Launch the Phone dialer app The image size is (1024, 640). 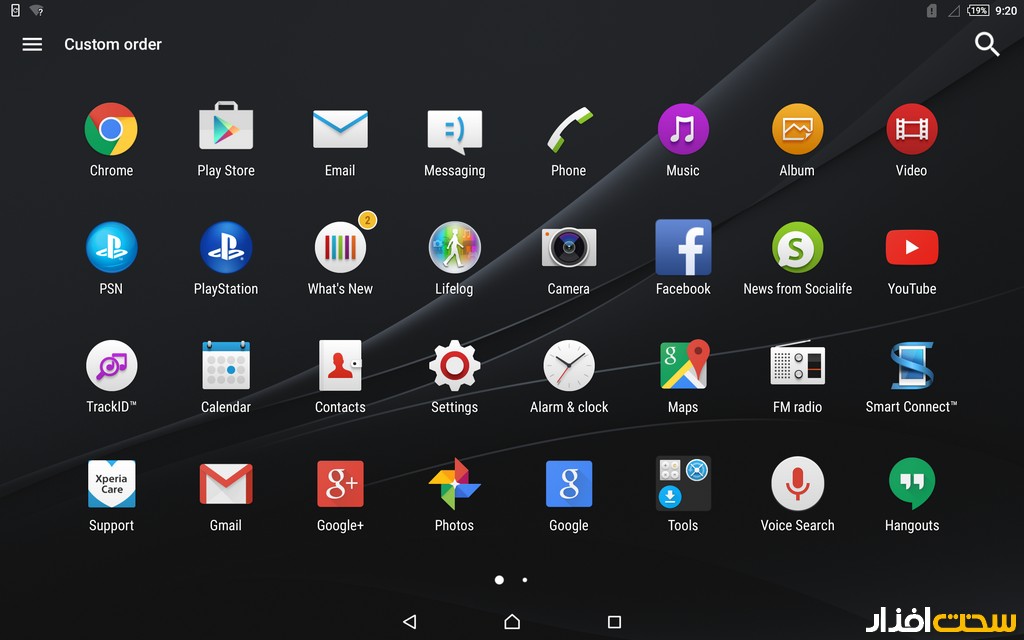tap(569, 129)
